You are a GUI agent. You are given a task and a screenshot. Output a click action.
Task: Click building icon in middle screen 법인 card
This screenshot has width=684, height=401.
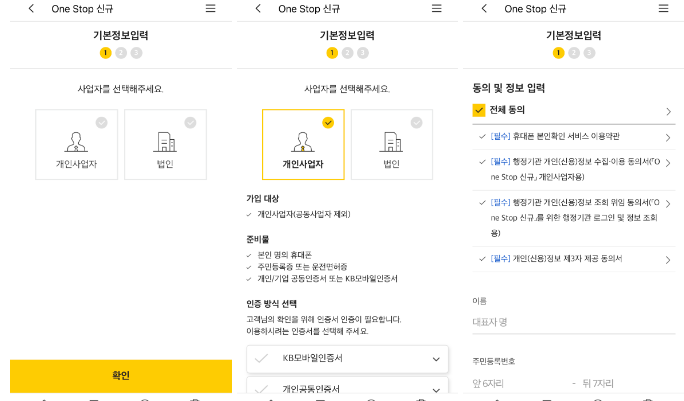[x=391, y=142]
